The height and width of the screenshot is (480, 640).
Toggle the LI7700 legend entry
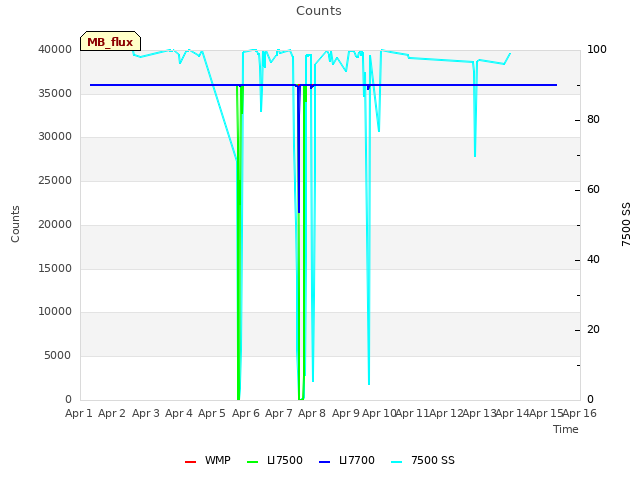347,460
